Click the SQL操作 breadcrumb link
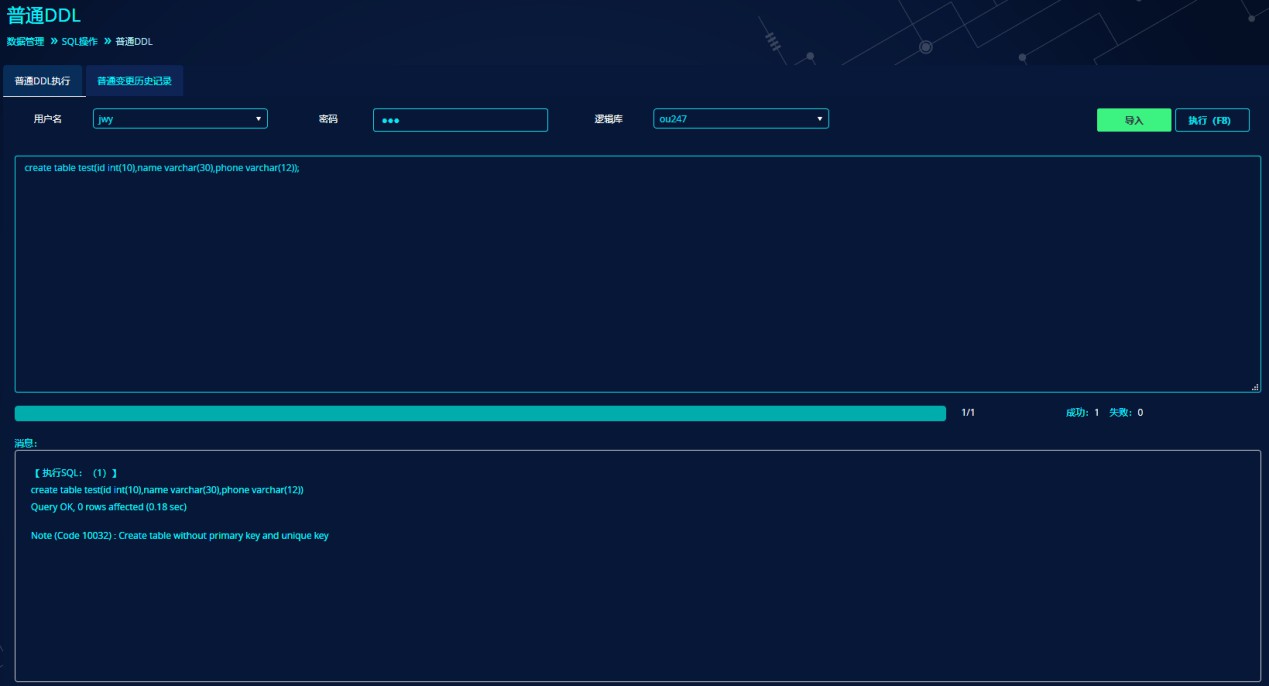The height and width of the screenshot is (686, 1269). click(79, 42)
